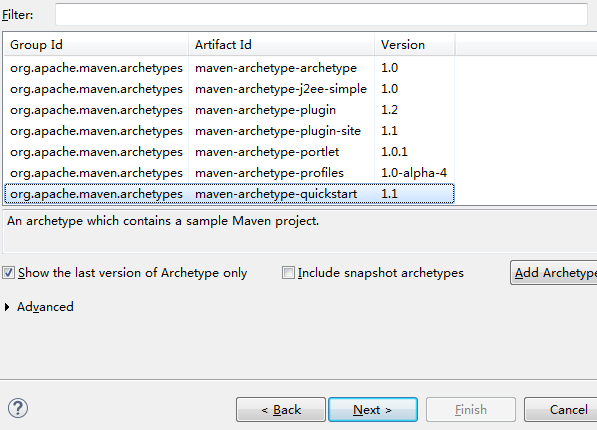Enable Include snapshot archetypes checkbox
The height and width of the screenshot is (430, 597).
pyautogui.click(x=288, y=273)
